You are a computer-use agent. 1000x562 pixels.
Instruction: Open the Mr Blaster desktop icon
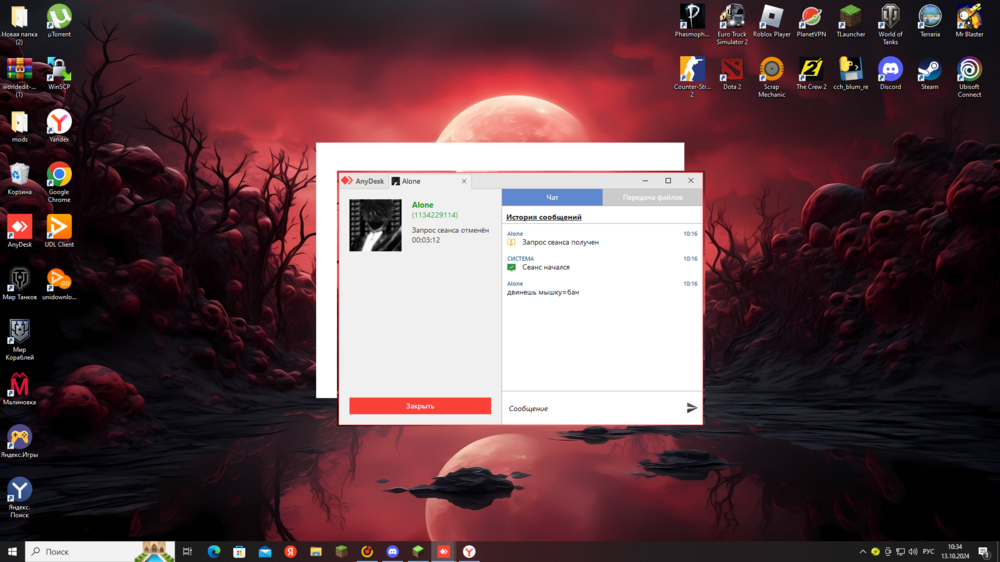click(x=969, y=20)
